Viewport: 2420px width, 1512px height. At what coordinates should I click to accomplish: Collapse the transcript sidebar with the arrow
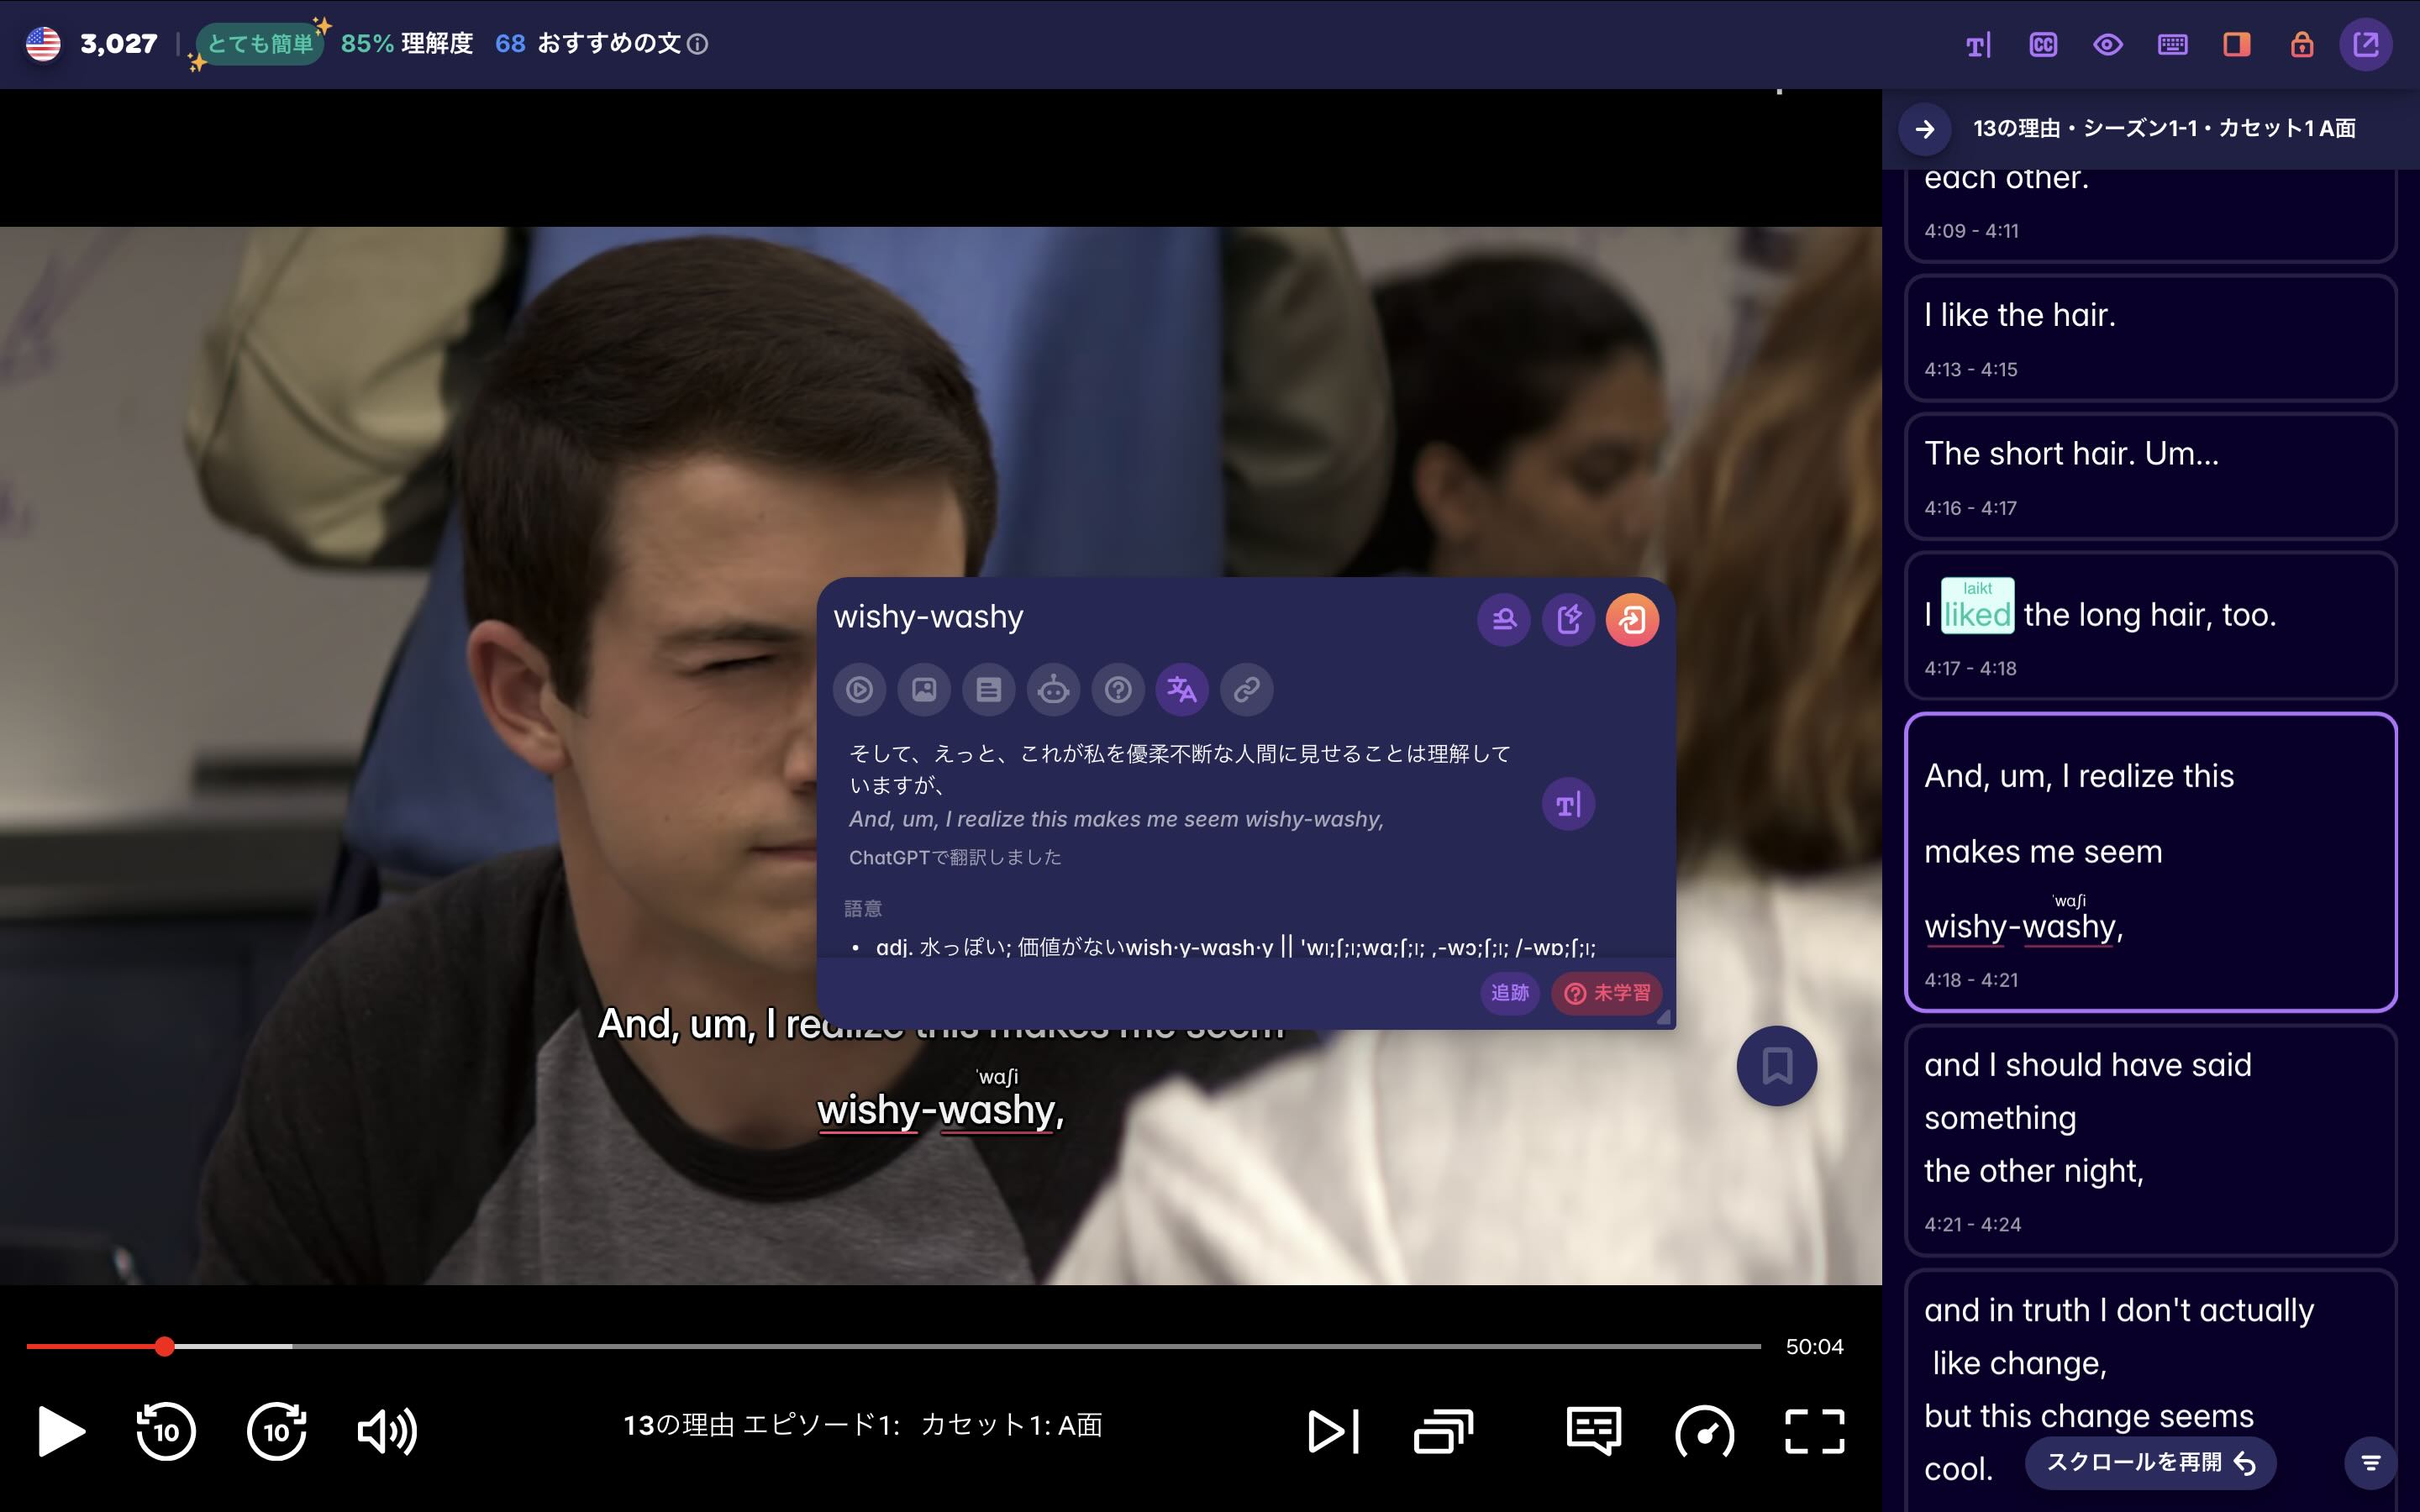pyautogui.click(x=1925, y=129)
